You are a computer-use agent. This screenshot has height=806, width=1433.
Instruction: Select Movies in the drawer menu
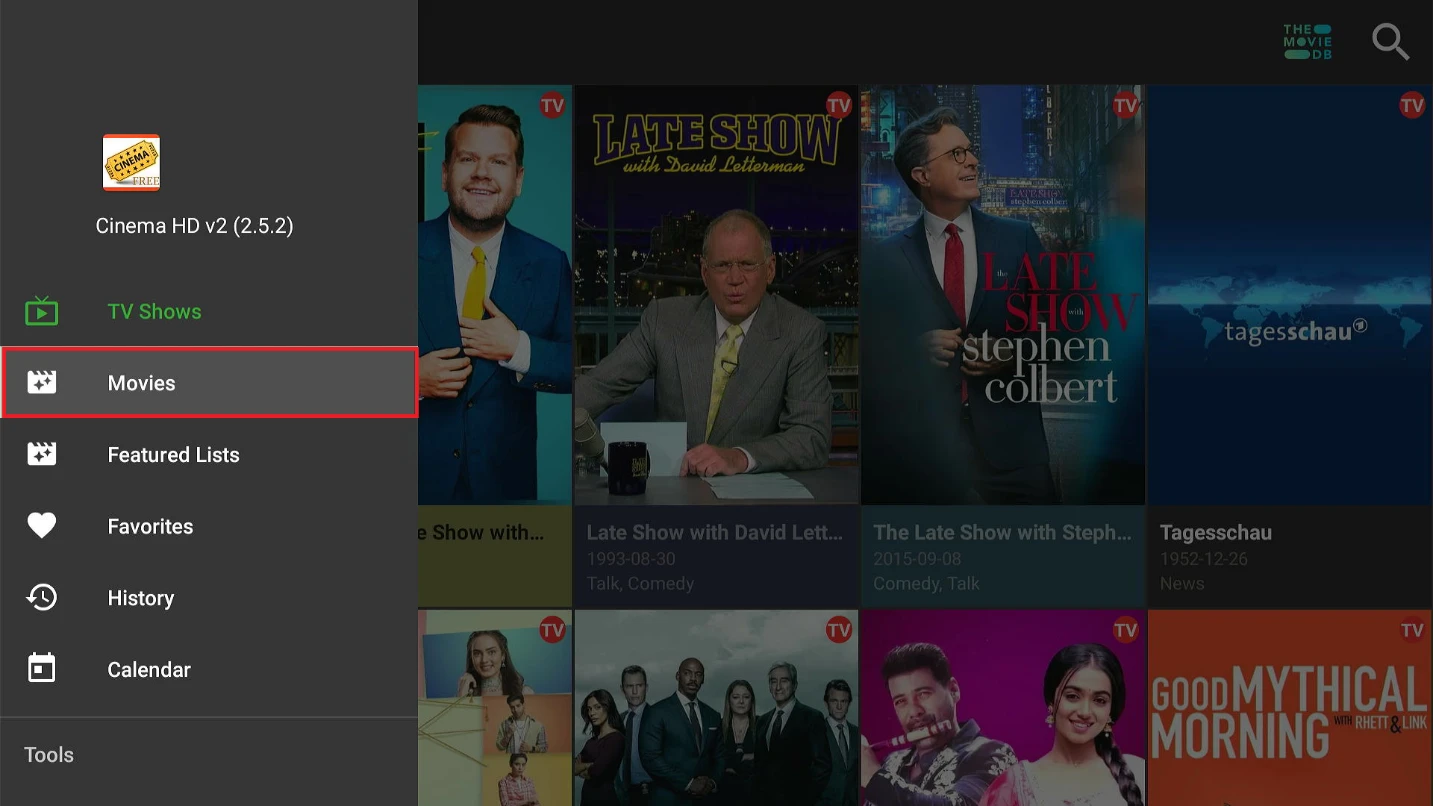(x=209, y=383)
